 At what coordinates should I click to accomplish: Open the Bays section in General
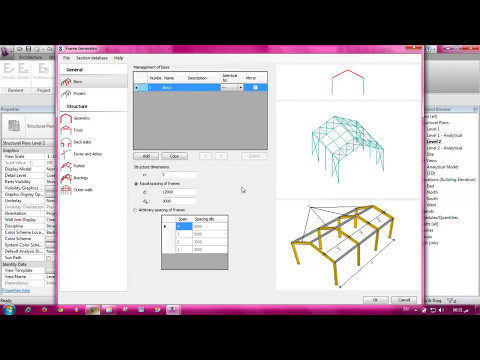(x=93, y=81)
